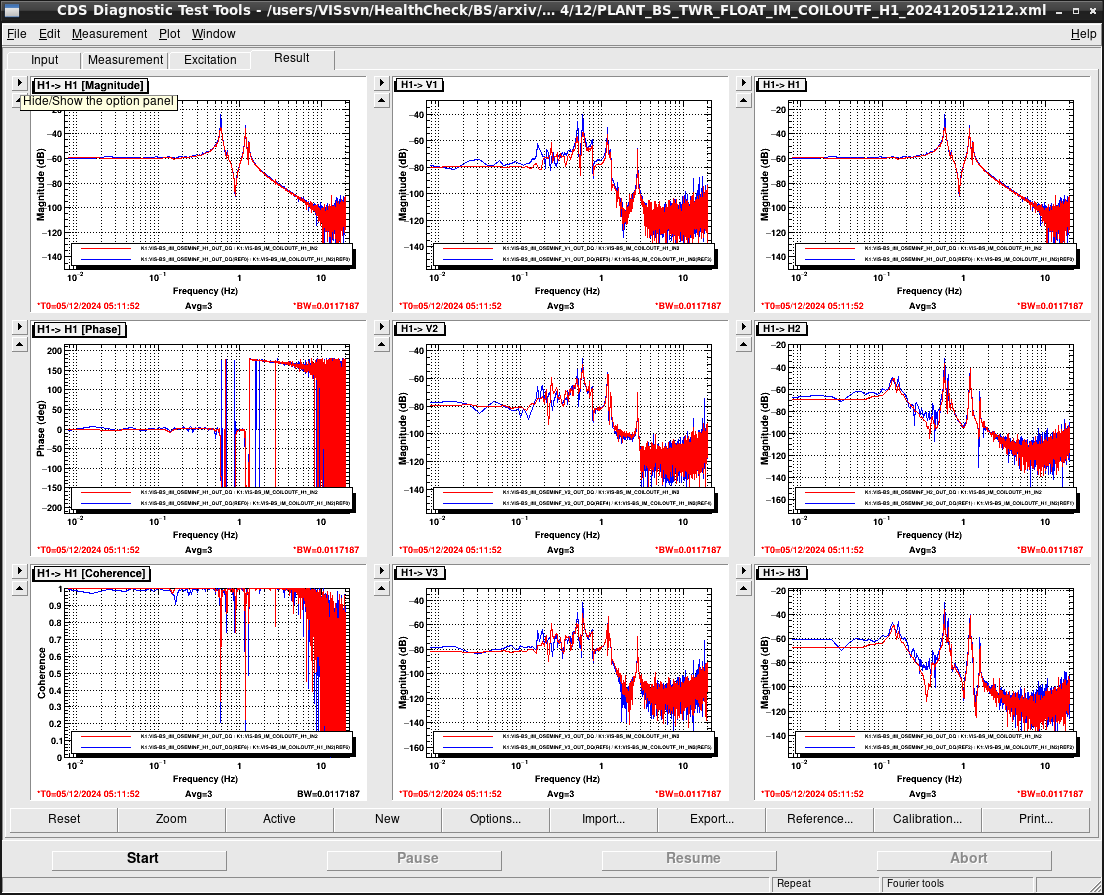Toggle the Zoom button

(x=171, y=819)
